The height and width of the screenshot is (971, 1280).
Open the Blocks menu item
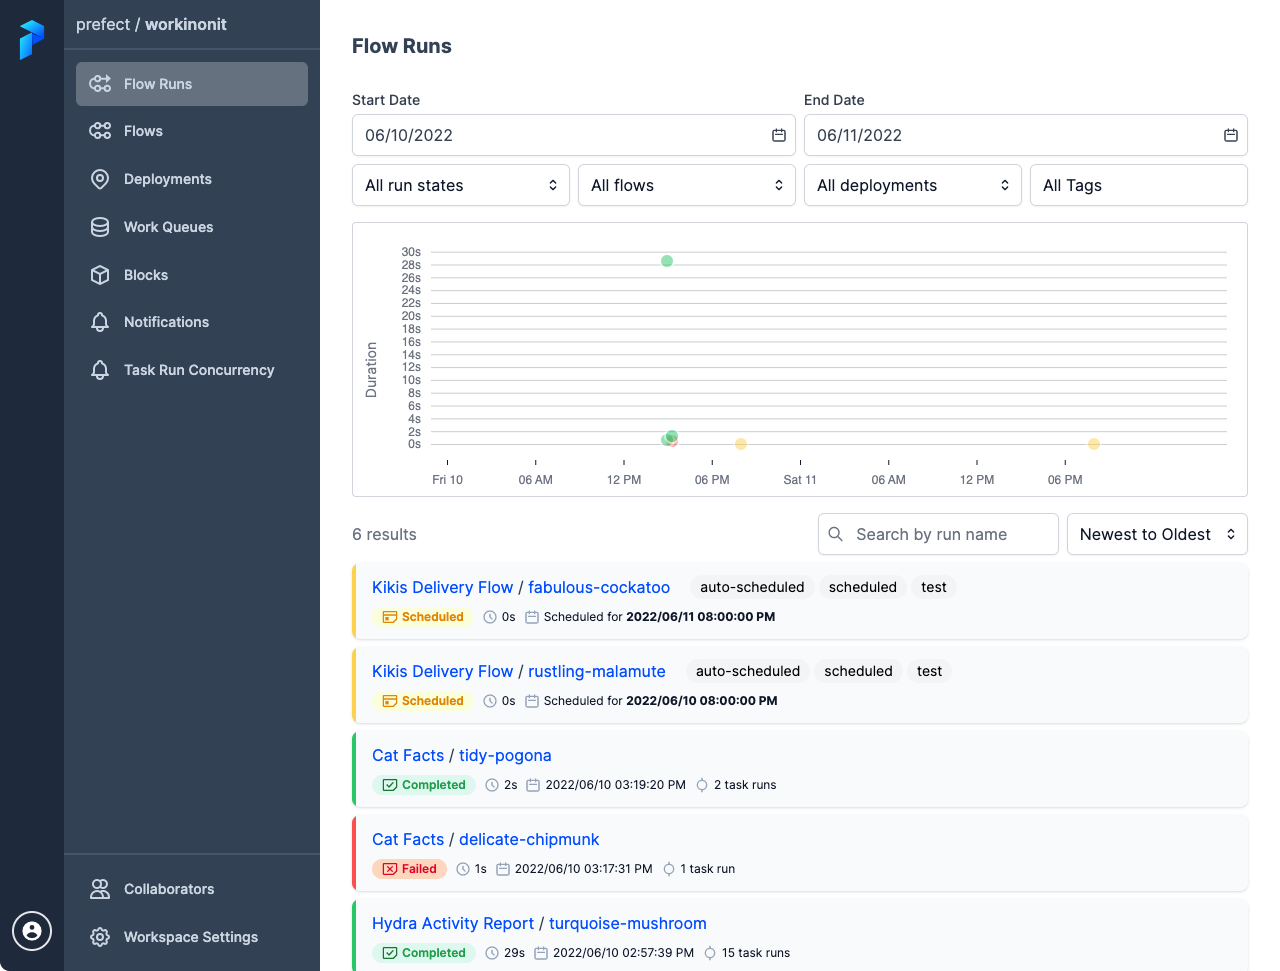point(192,275)
